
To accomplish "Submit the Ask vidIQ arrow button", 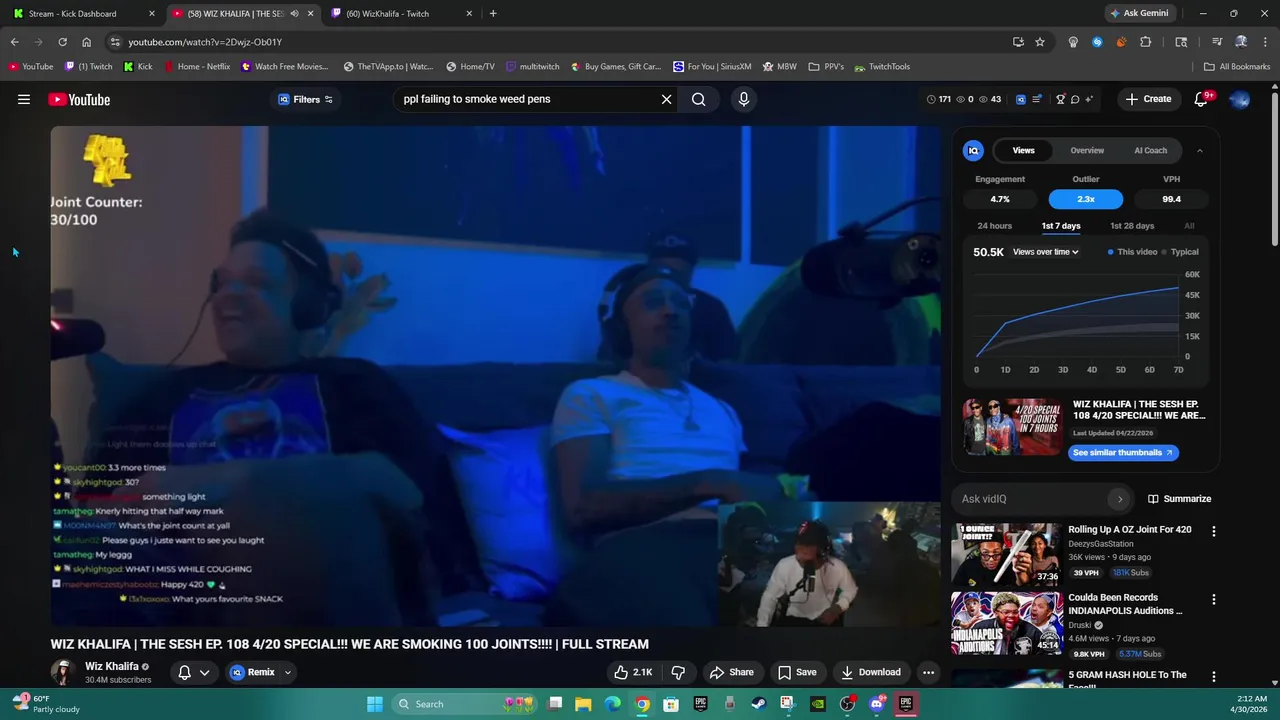I will pyautogui.click(x=1120, y=499).
